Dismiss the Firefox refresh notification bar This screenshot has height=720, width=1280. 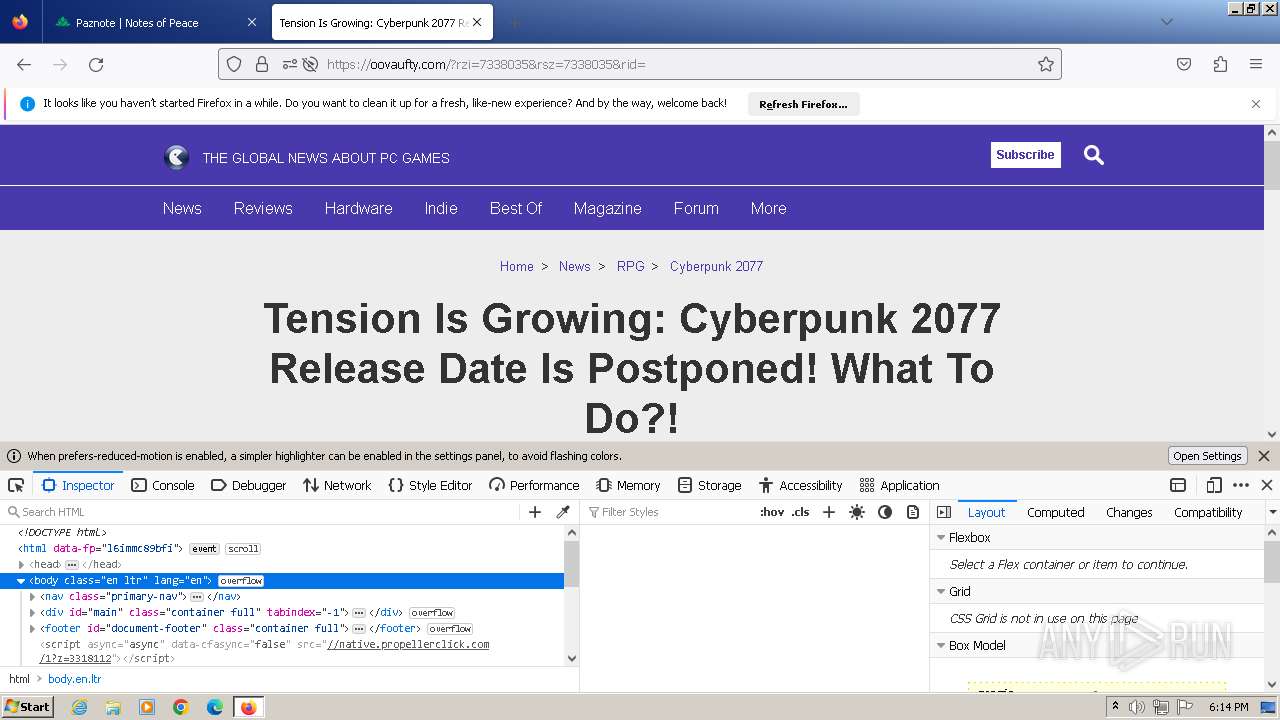point(1256,104)
